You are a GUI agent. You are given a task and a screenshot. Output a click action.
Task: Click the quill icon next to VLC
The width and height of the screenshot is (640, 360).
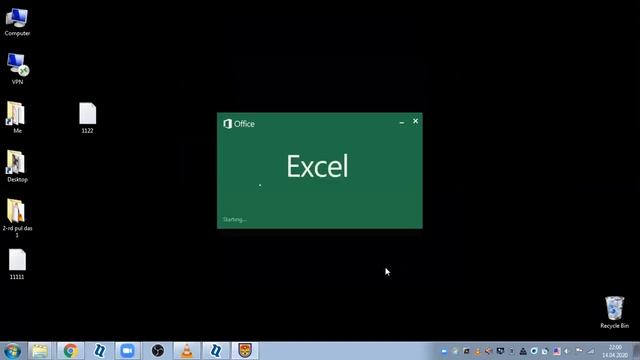coord(216,351)
